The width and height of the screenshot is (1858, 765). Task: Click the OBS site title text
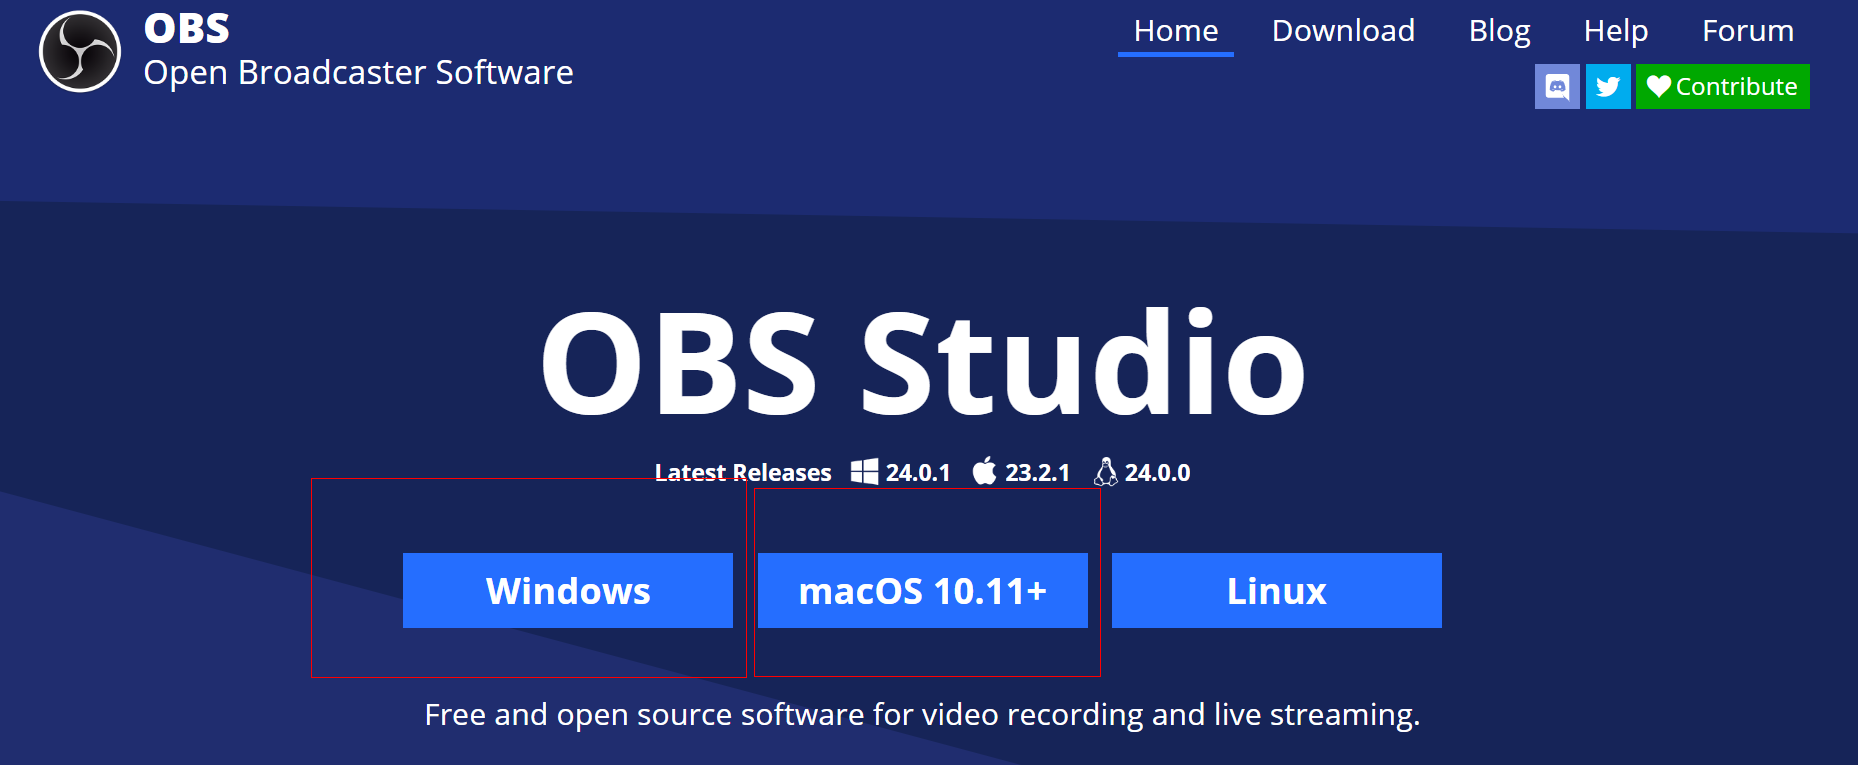click(187, 29)
